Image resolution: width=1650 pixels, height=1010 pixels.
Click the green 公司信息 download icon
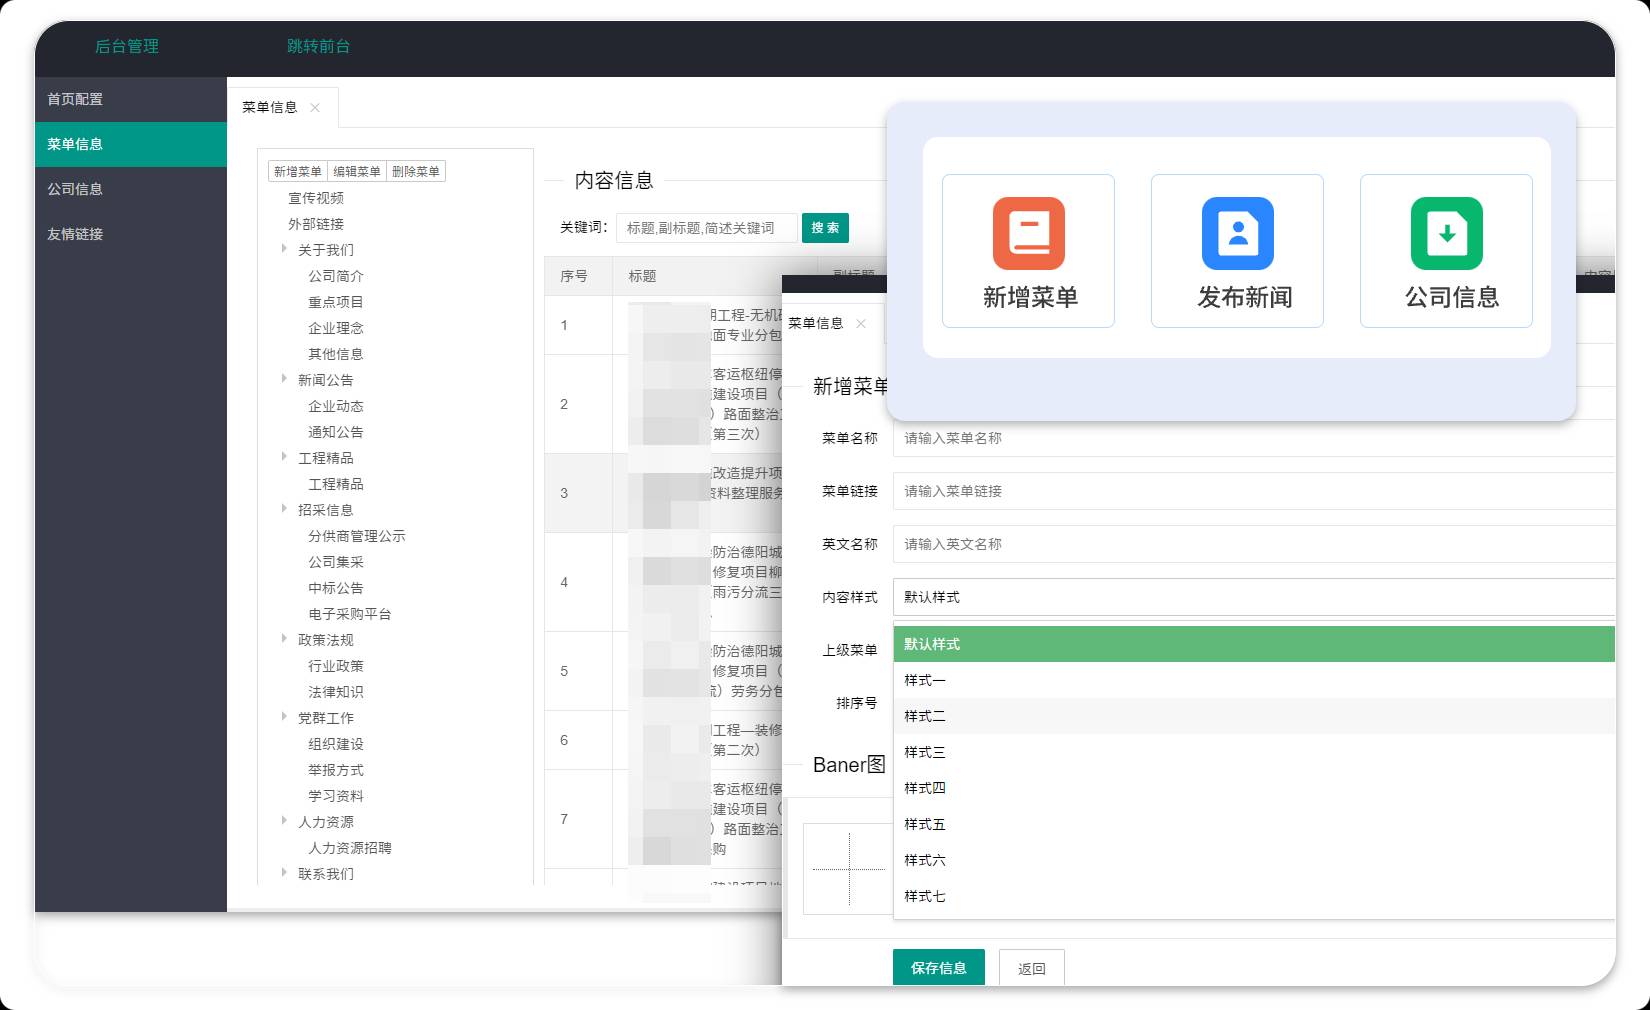click(1446, 233)
